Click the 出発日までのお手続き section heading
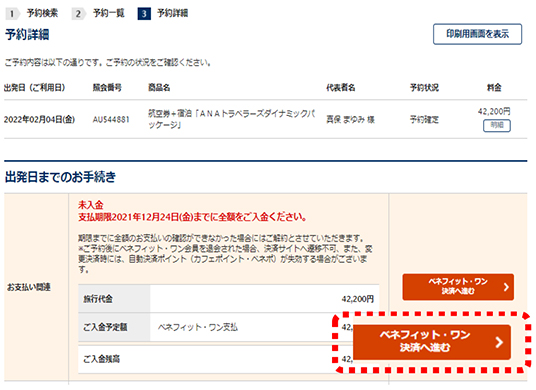This screenshot has width=536, height=390. (61, 177)
